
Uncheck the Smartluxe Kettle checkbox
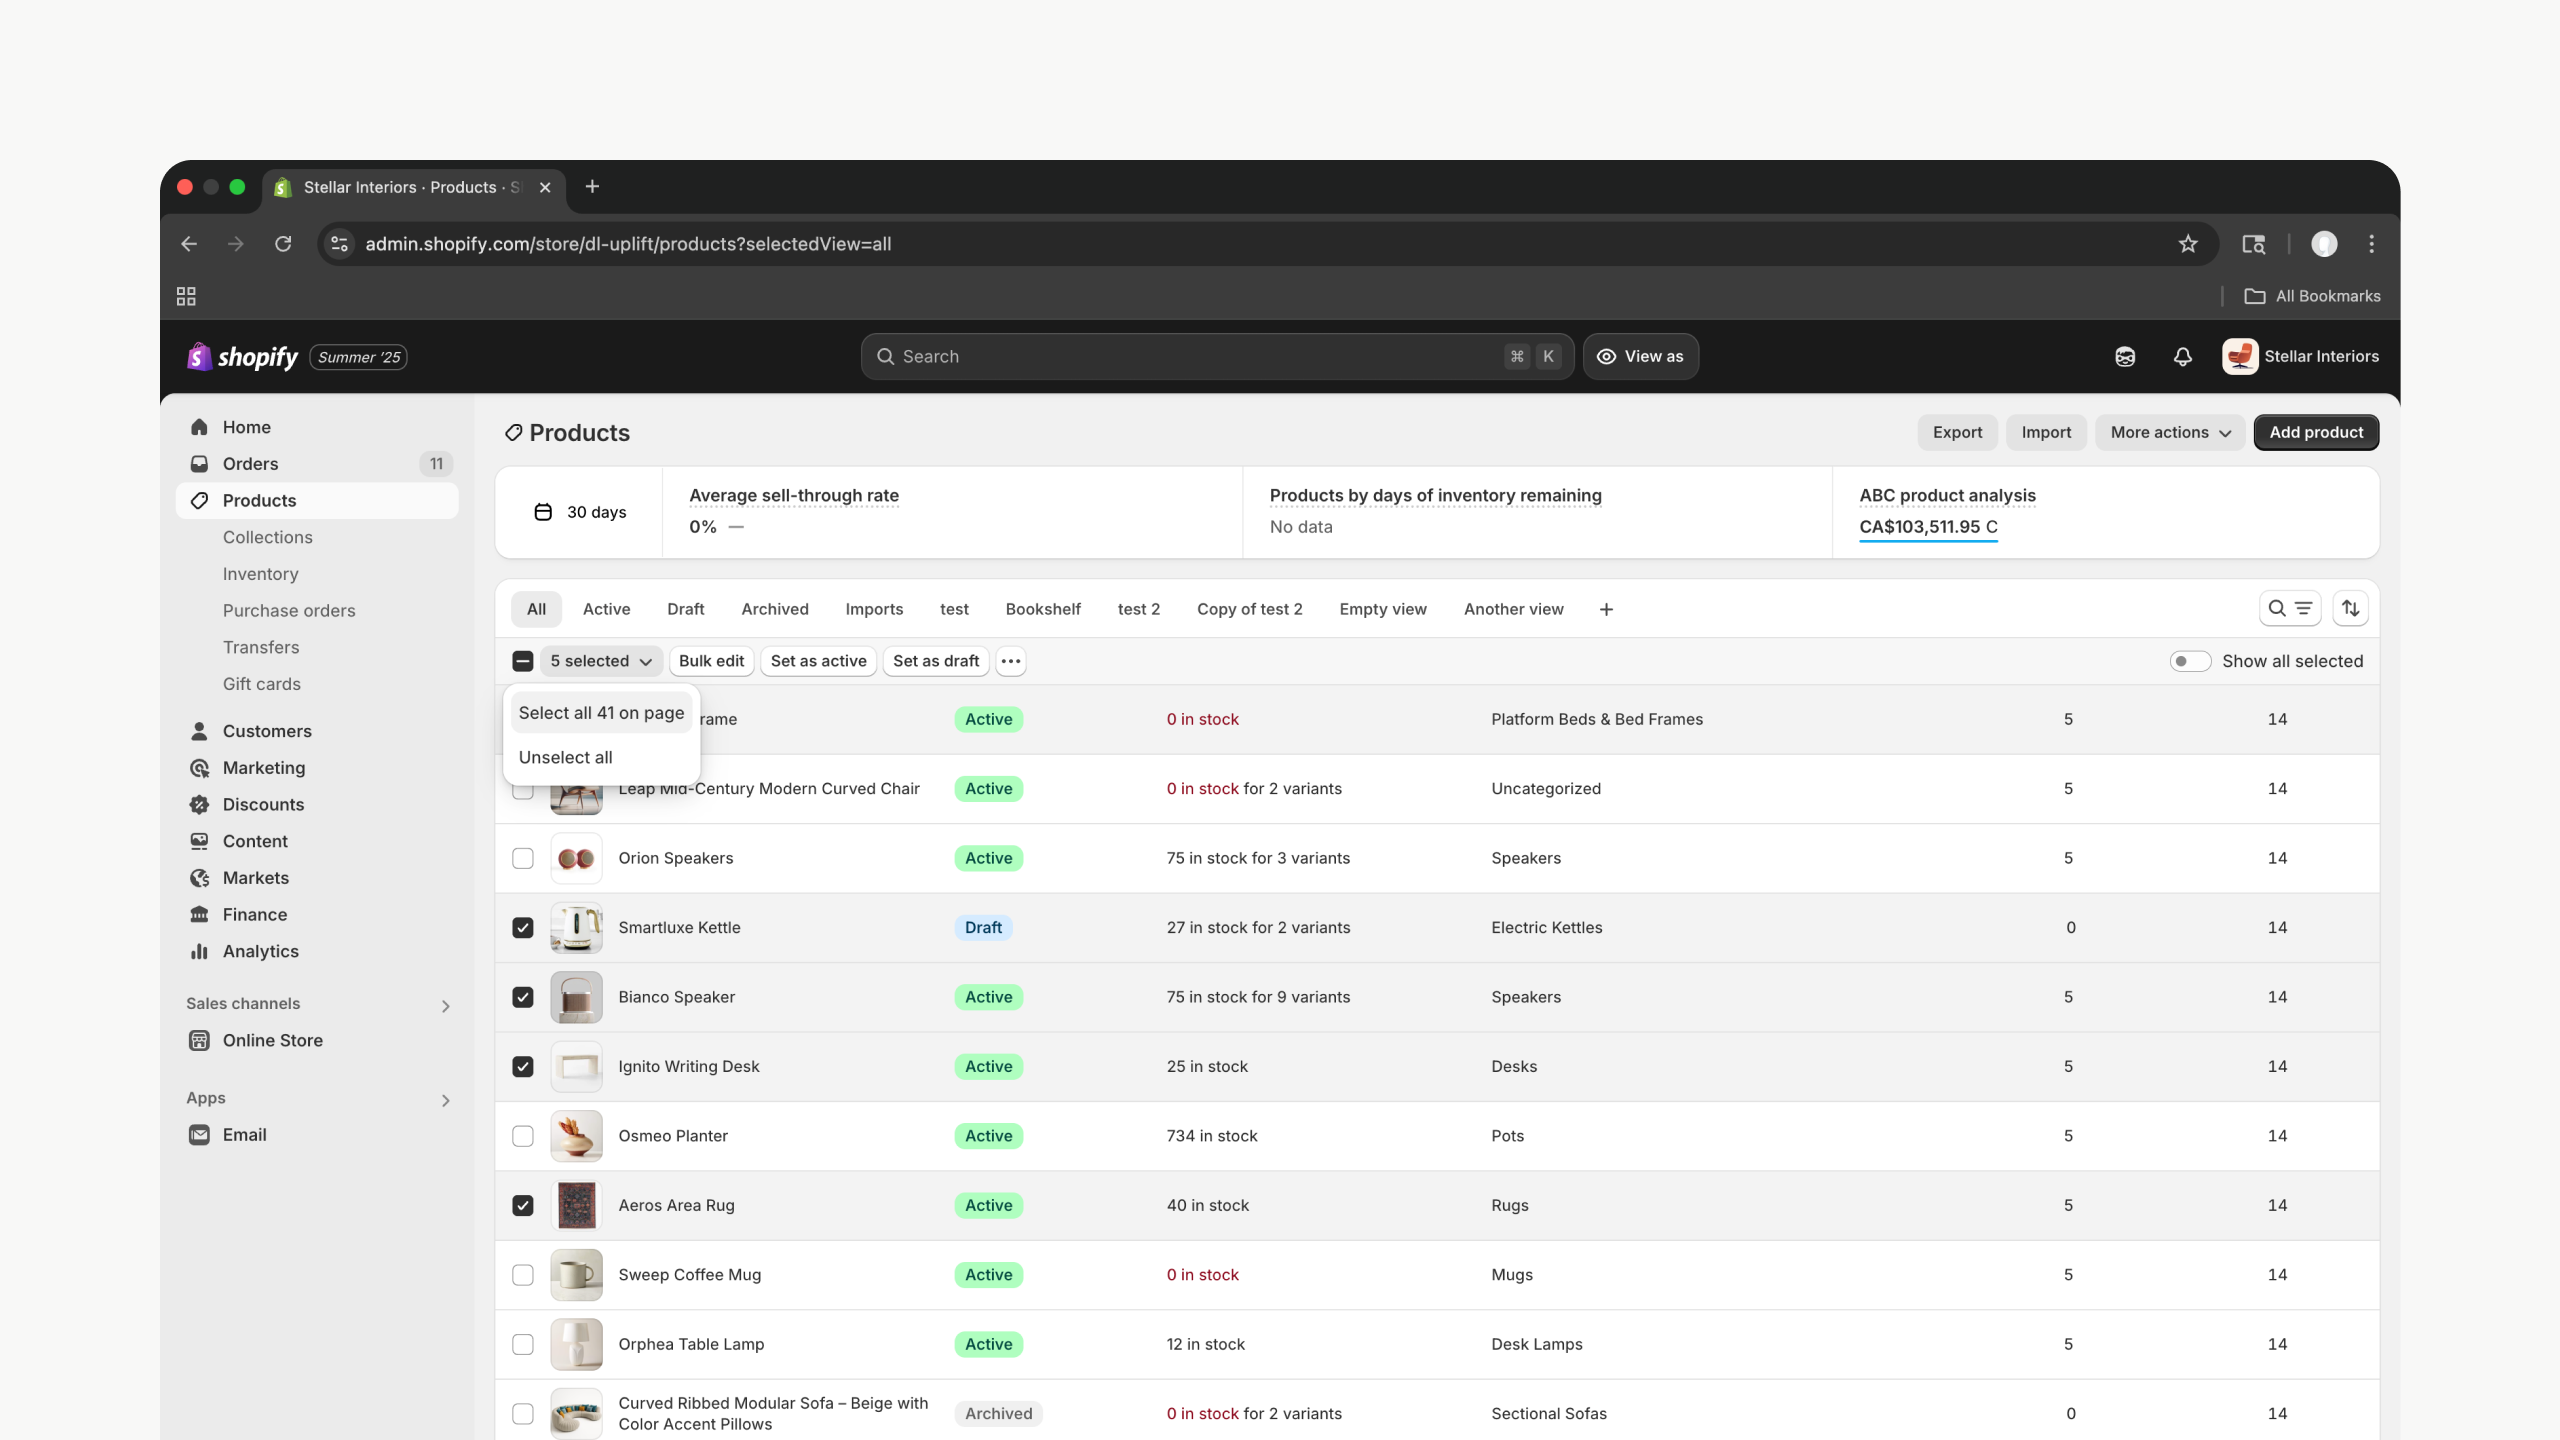point(523,927)
